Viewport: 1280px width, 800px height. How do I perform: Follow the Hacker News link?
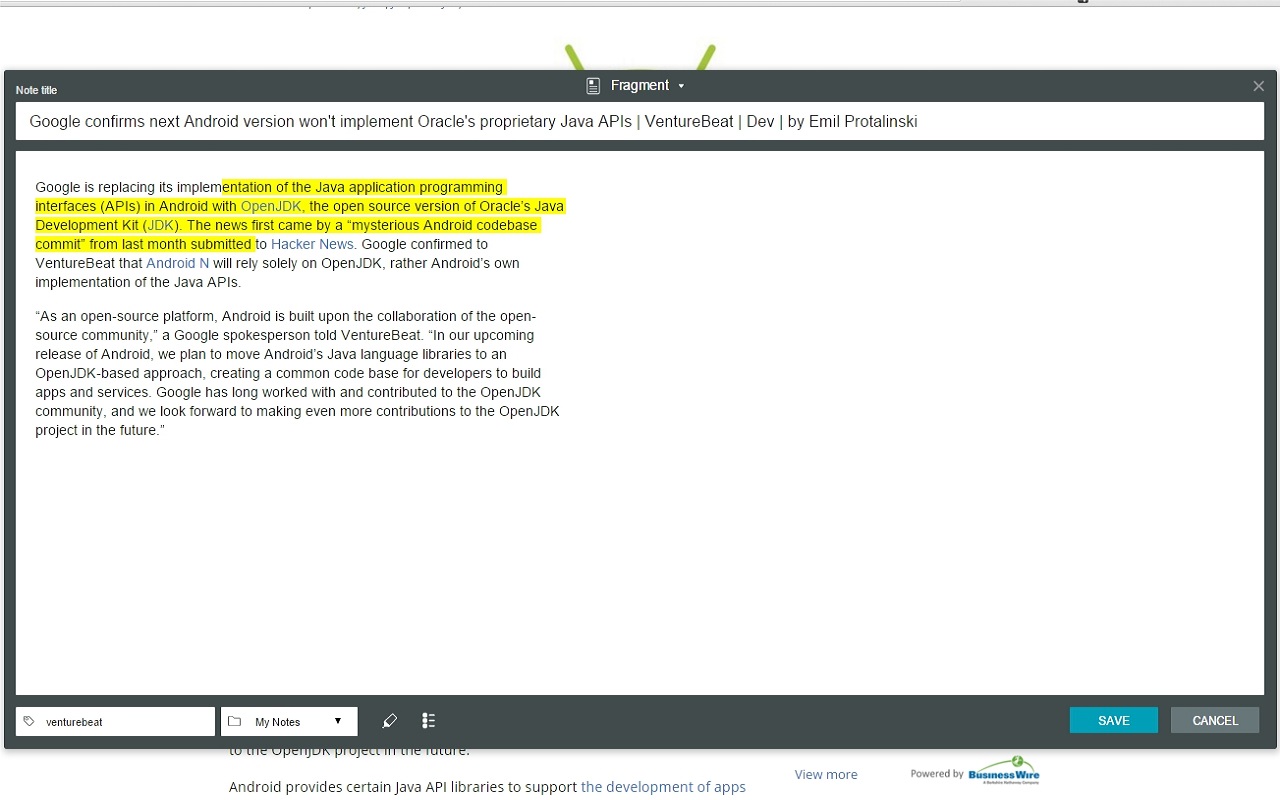pos(311,244)
